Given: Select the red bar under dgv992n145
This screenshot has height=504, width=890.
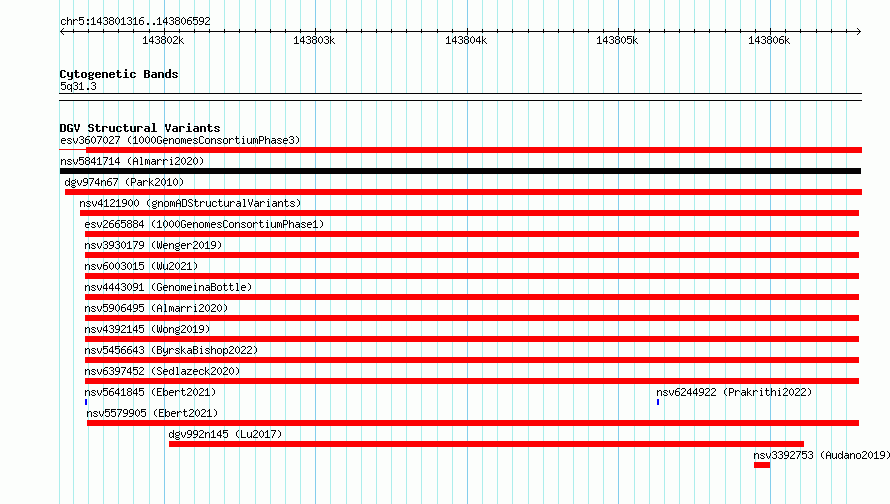Looking at the screenshot, I should 486,444.
